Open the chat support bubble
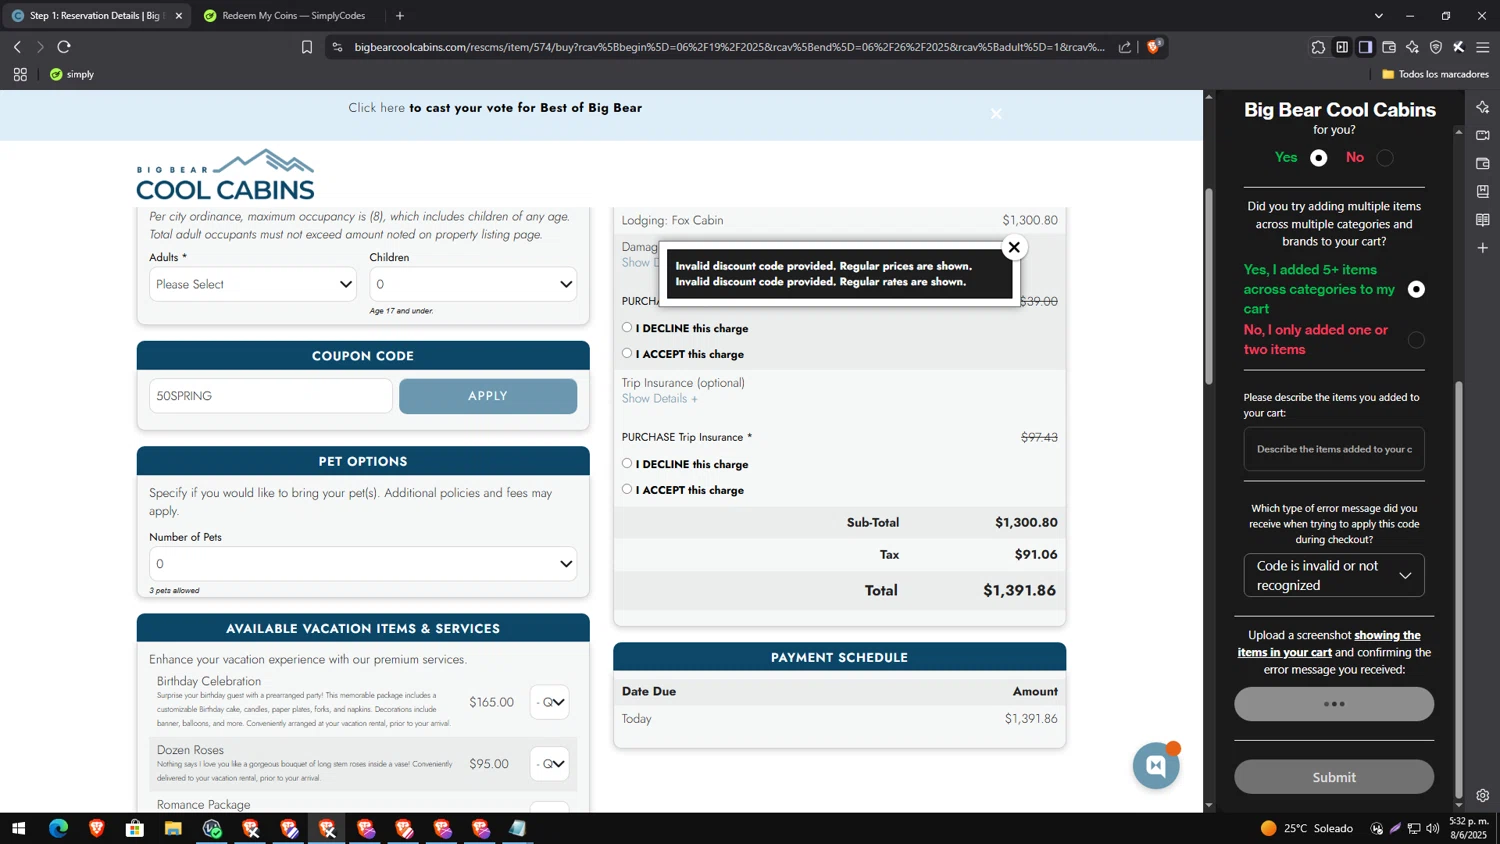The image size is (1500, 844). tap(1156, 766)
